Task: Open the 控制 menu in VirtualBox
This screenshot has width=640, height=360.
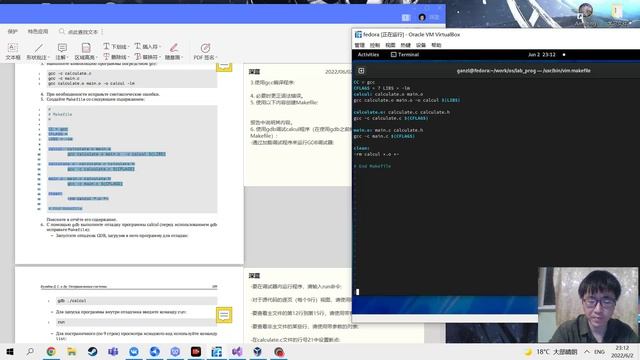Action: tap(375, 45)
